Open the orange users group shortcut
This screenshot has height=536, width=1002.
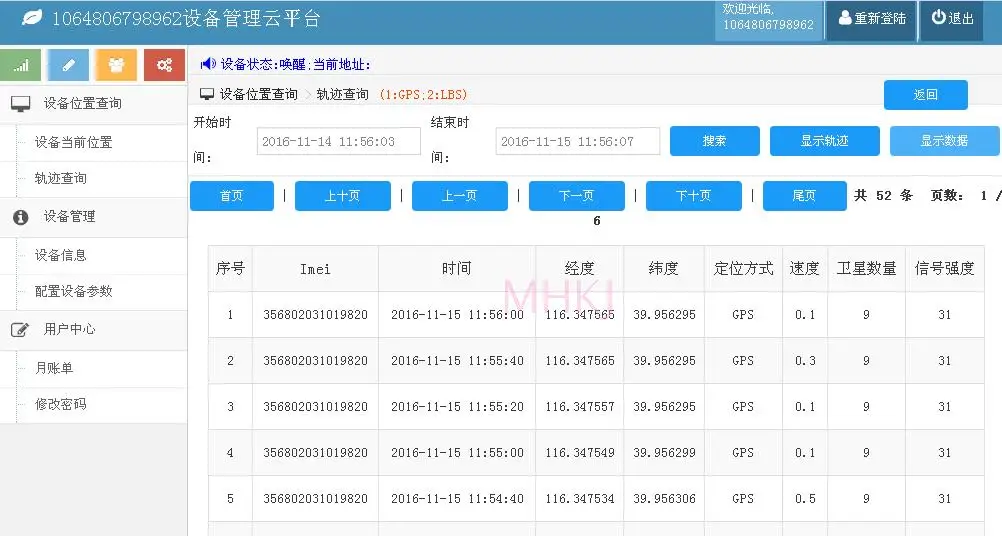pyautogui.click(x=116, y=65)
